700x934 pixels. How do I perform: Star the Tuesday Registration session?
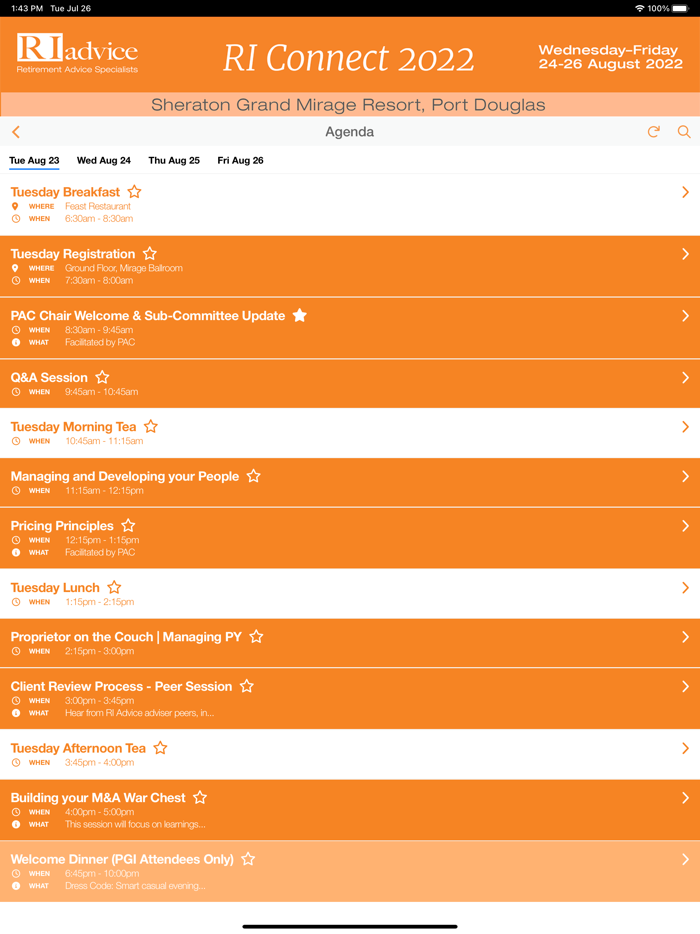(x=150, y=254)
